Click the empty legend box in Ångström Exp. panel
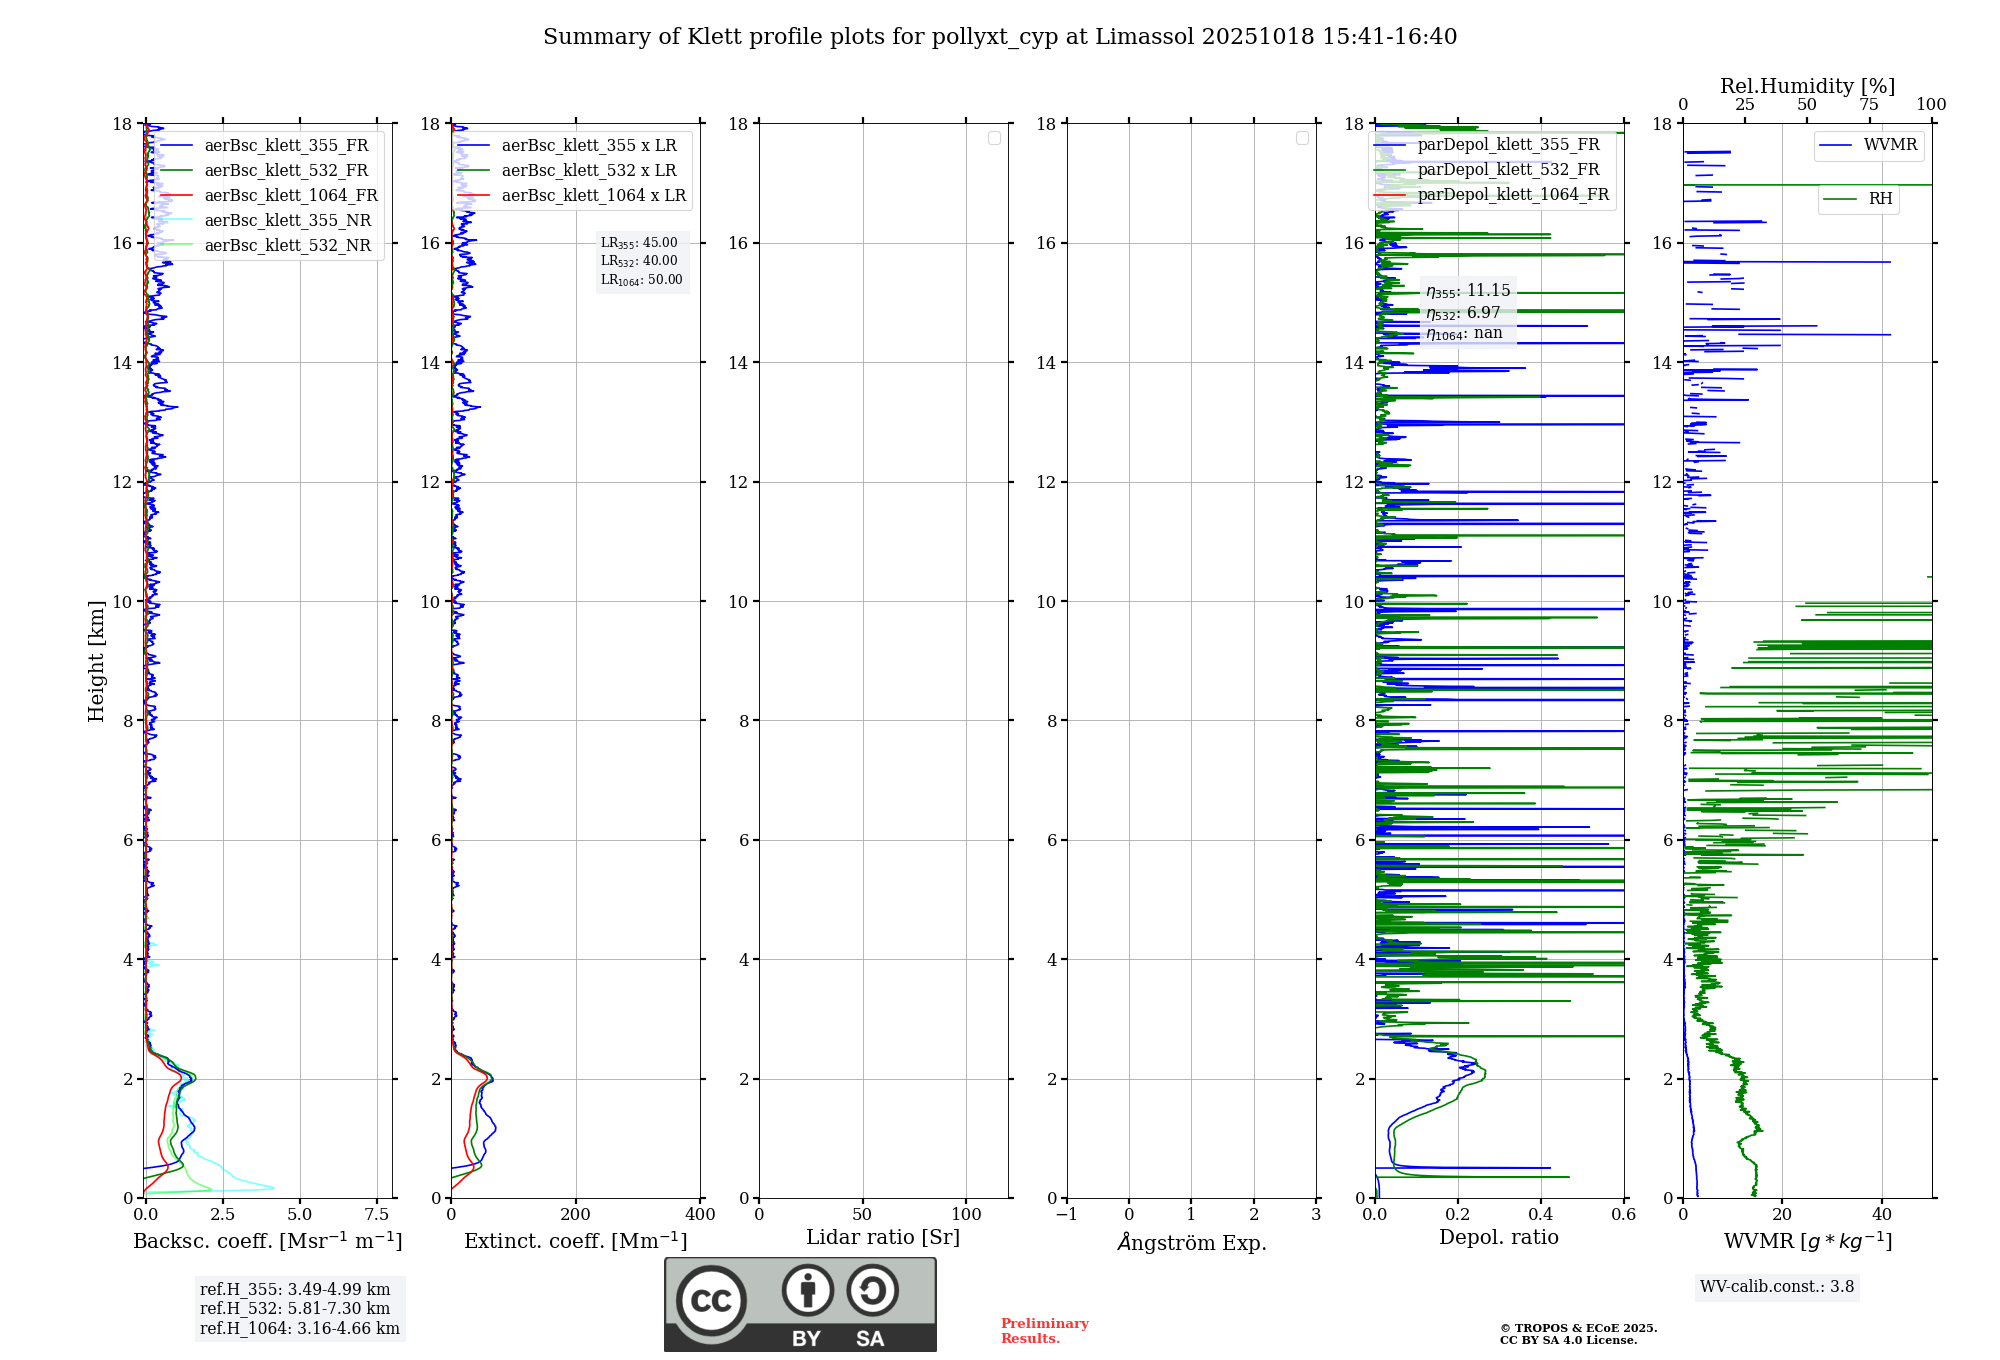2000x1360 pixels. [x=1302, y=138]
